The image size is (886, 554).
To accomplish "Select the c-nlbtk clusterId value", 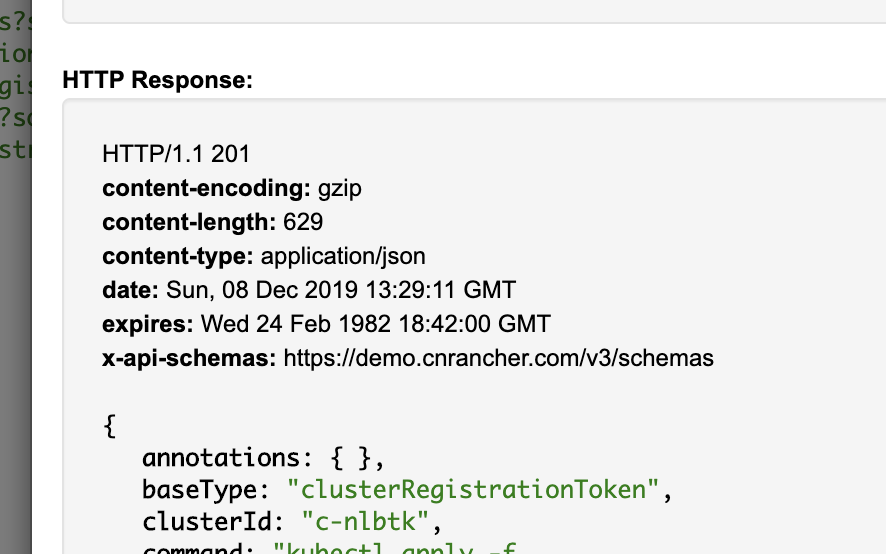I will tap(366, 522).
